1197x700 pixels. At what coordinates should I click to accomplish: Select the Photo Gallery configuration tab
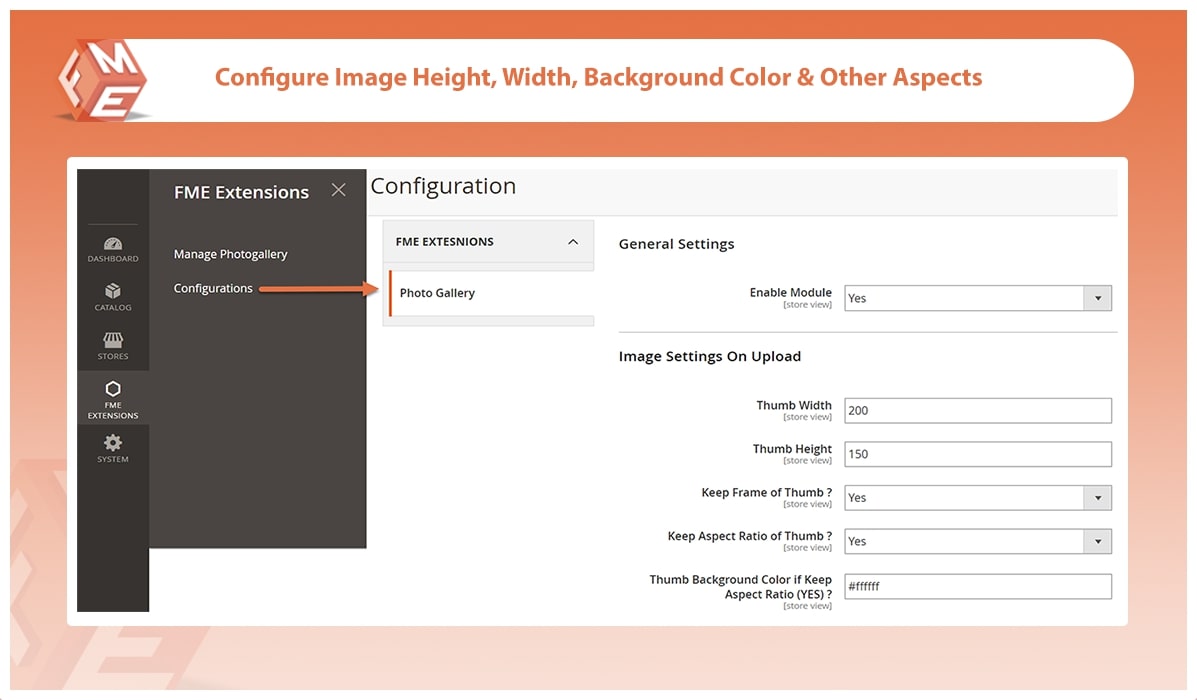[x=438, y=293]
